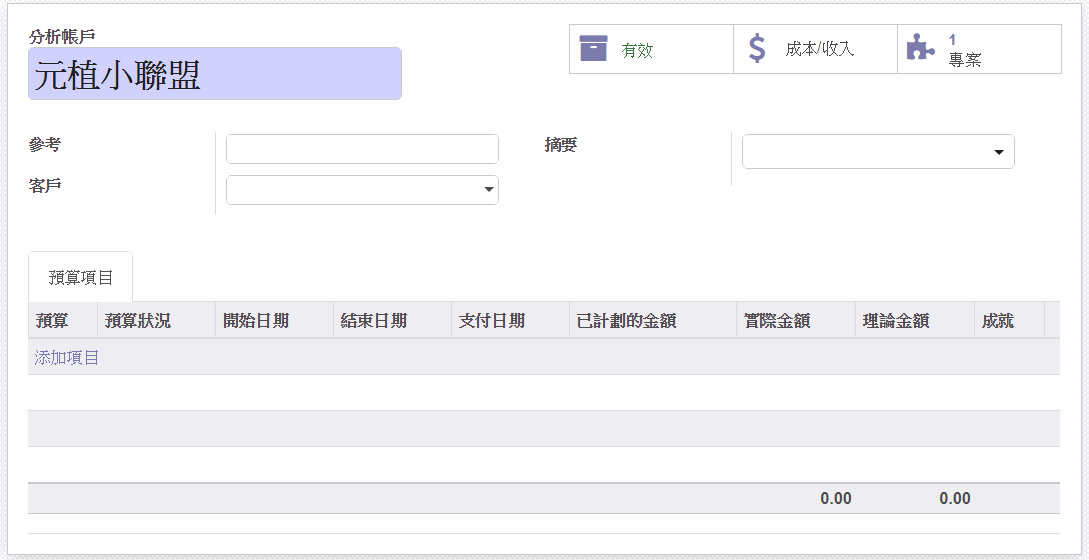Open the 摘要 dropdown list

(x=998, y=152)
